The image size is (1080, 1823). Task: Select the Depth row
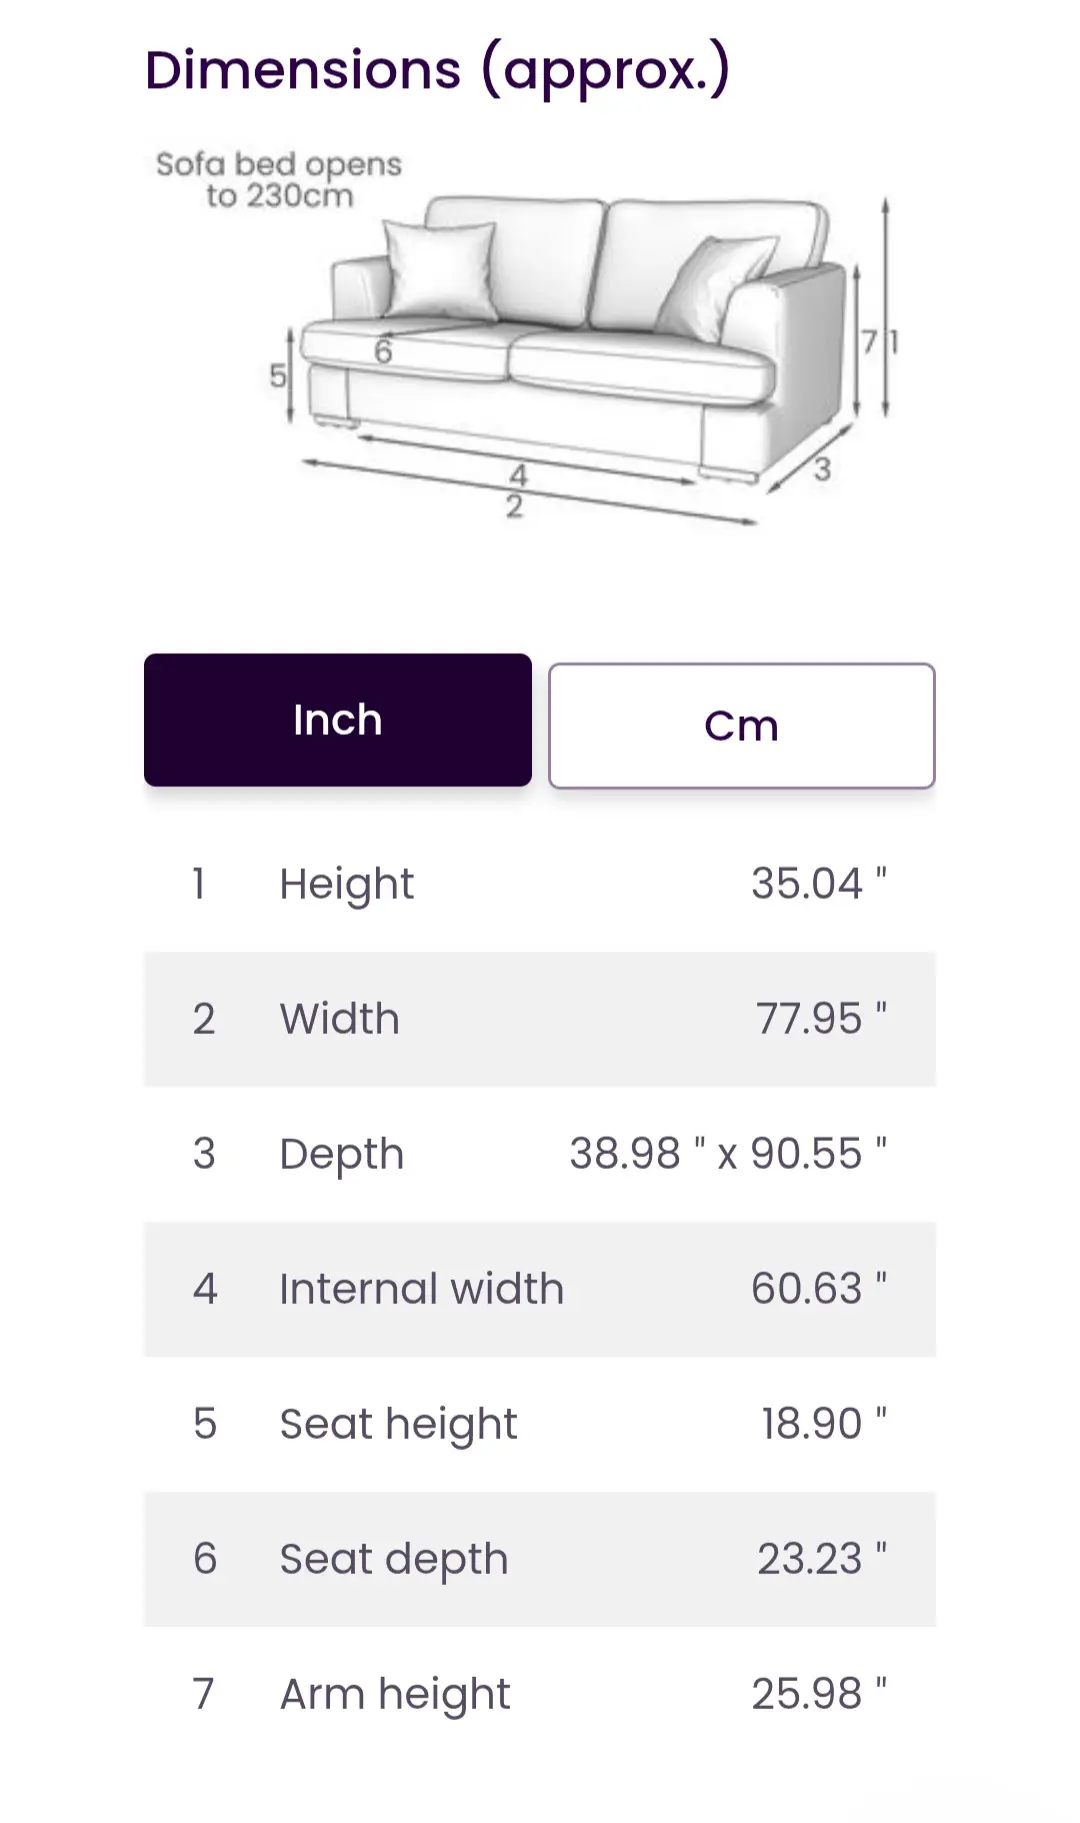coord(540,1154)
